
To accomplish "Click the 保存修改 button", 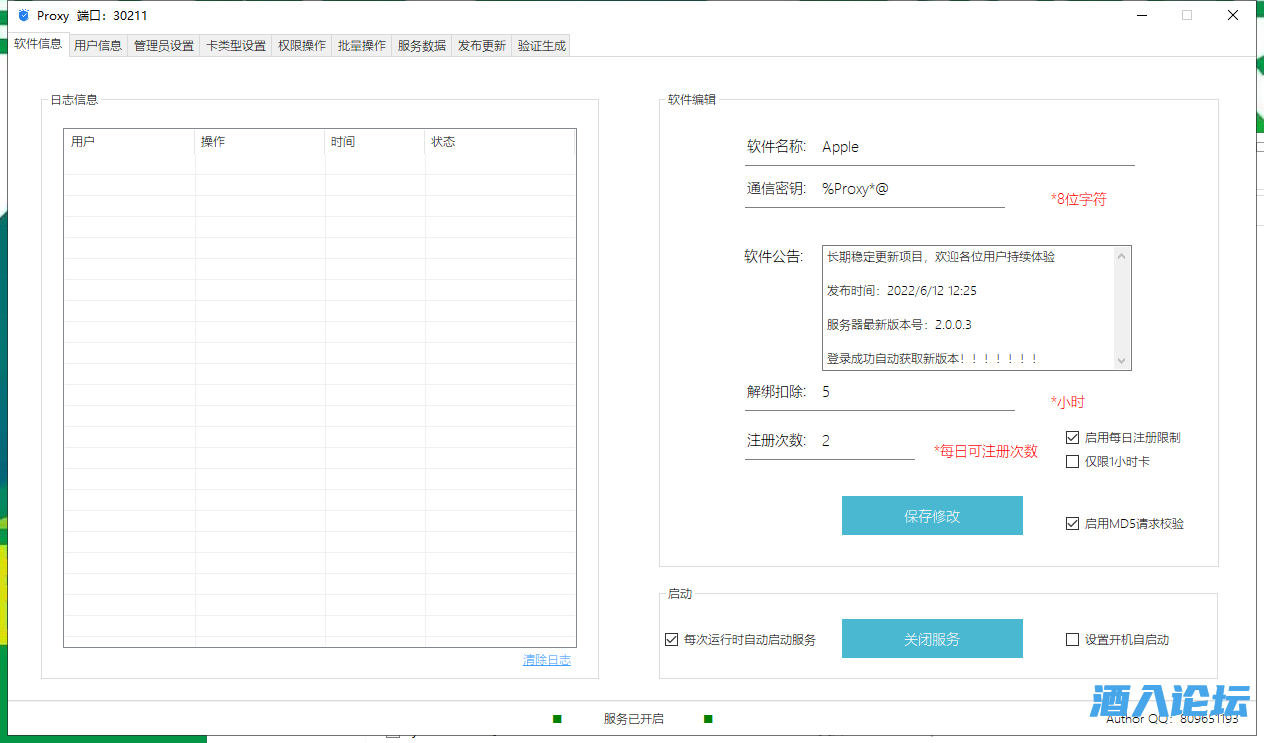I will (x=932, y=516).
